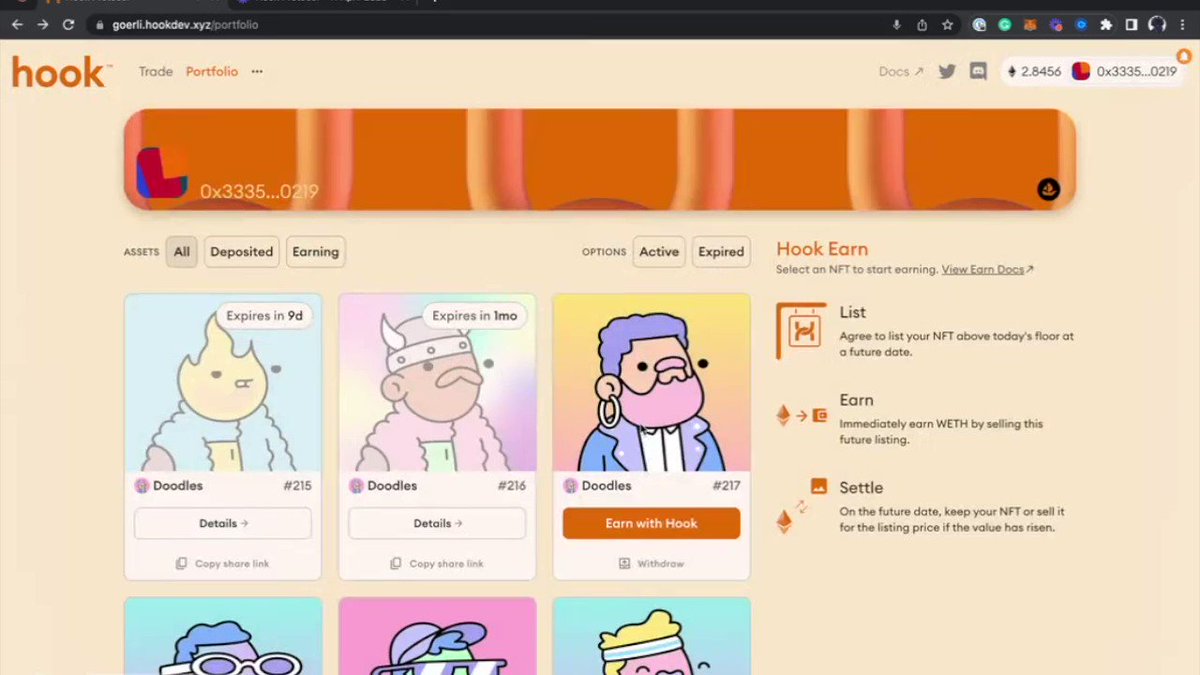The image size is (1200, 675).
Task: Open the green Grammarly extension
Action: (x=1005, y=25)
